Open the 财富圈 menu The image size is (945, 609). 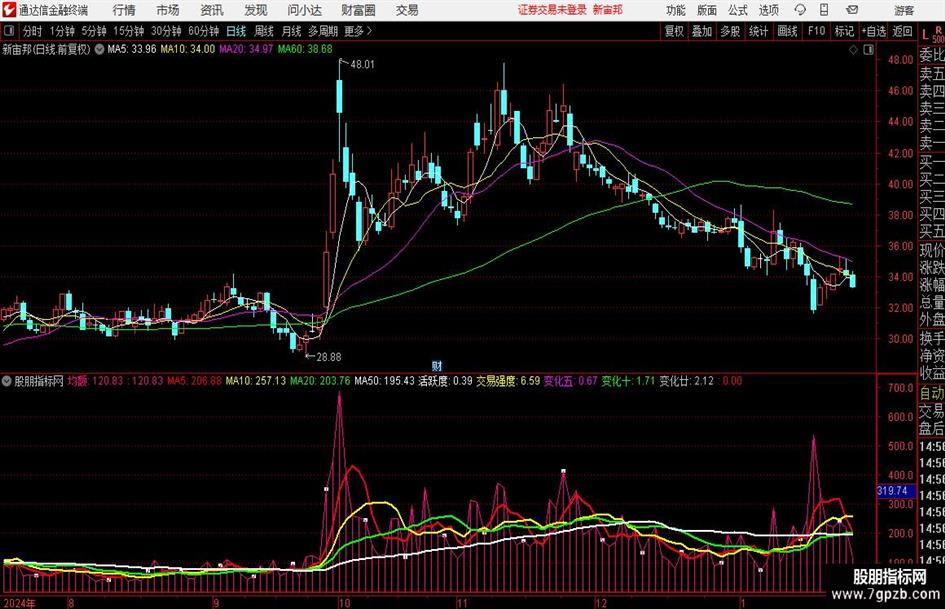[x=358, y=10]
